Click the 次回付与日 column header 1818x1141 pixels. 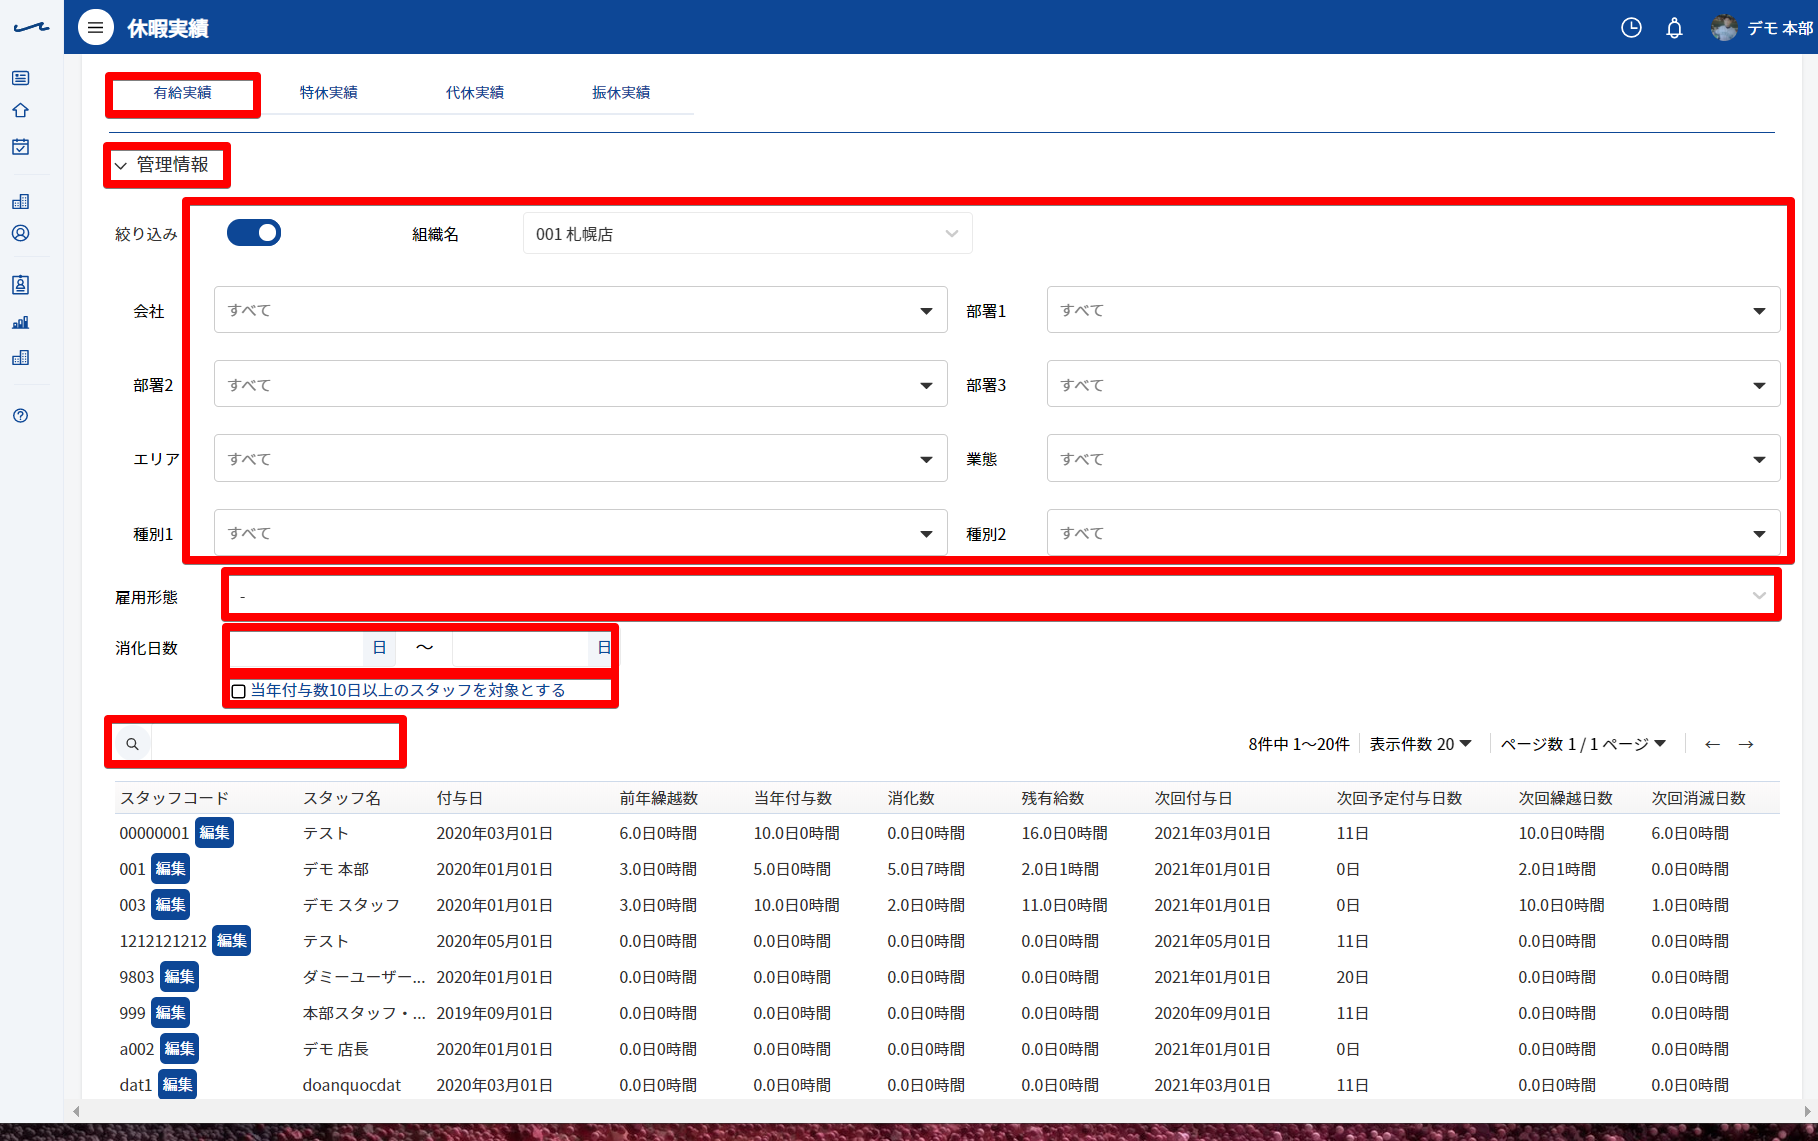(x=1193, y=798)
